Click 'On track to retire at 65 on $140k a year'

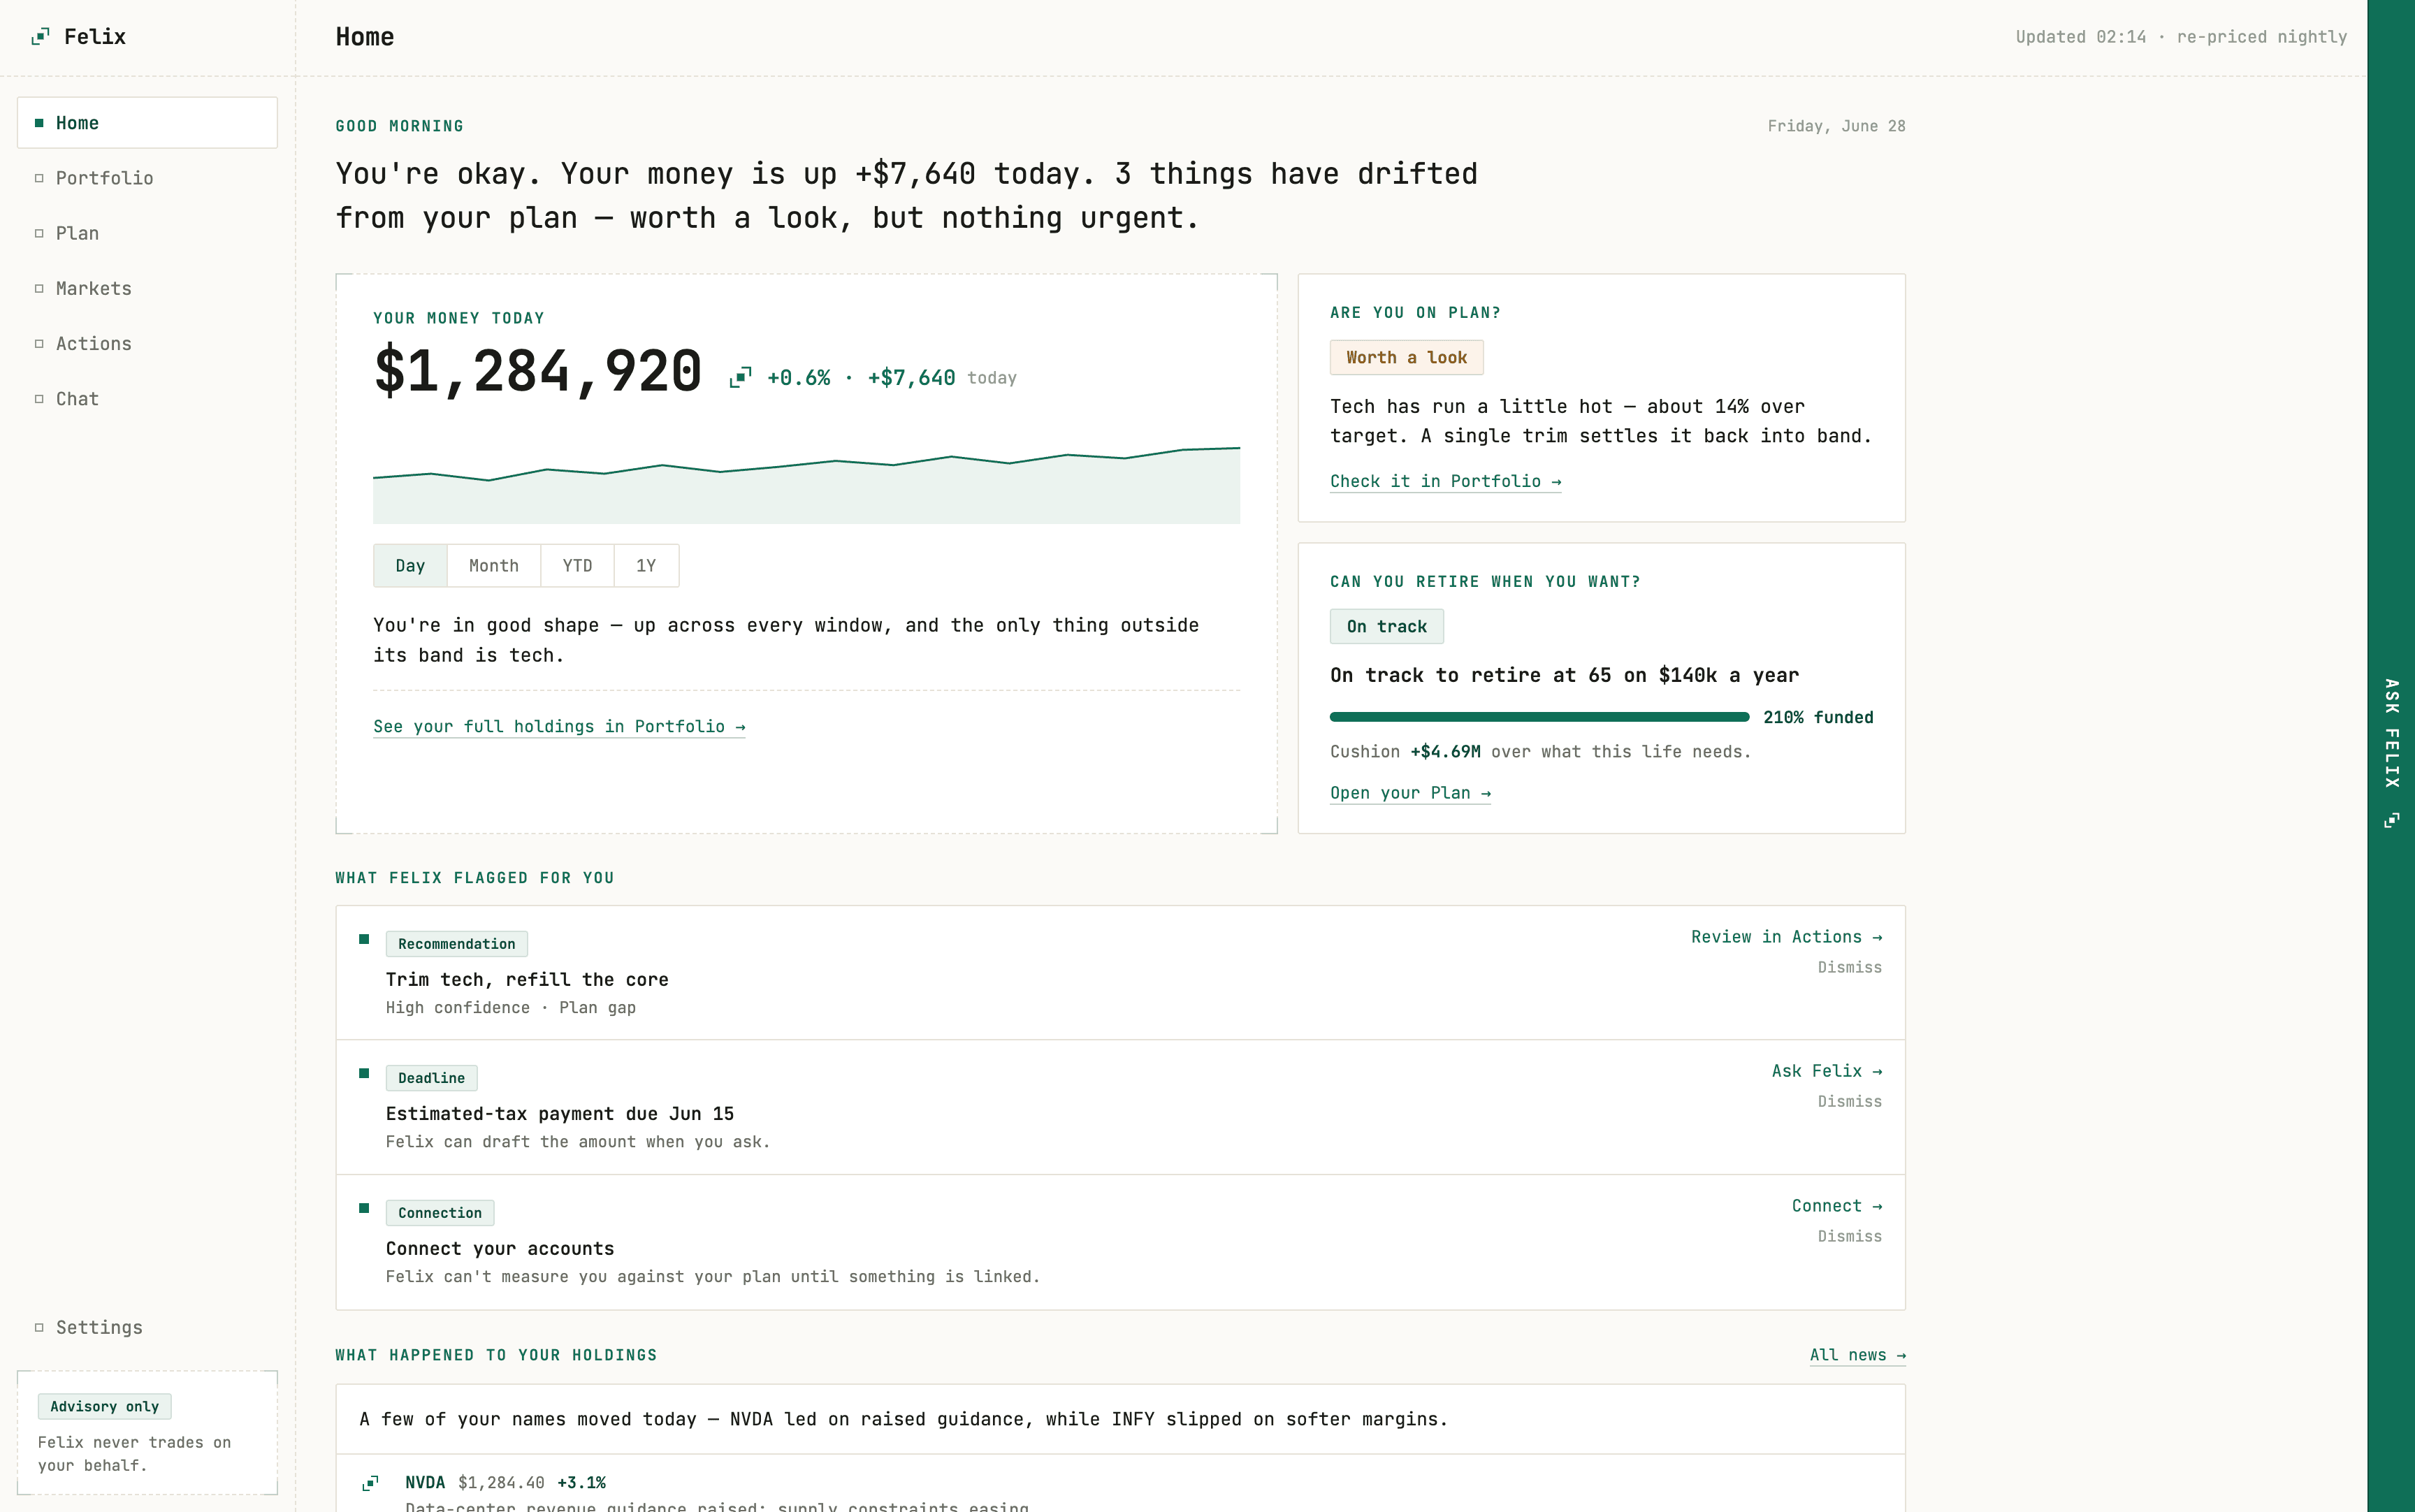click(1564, 676)
